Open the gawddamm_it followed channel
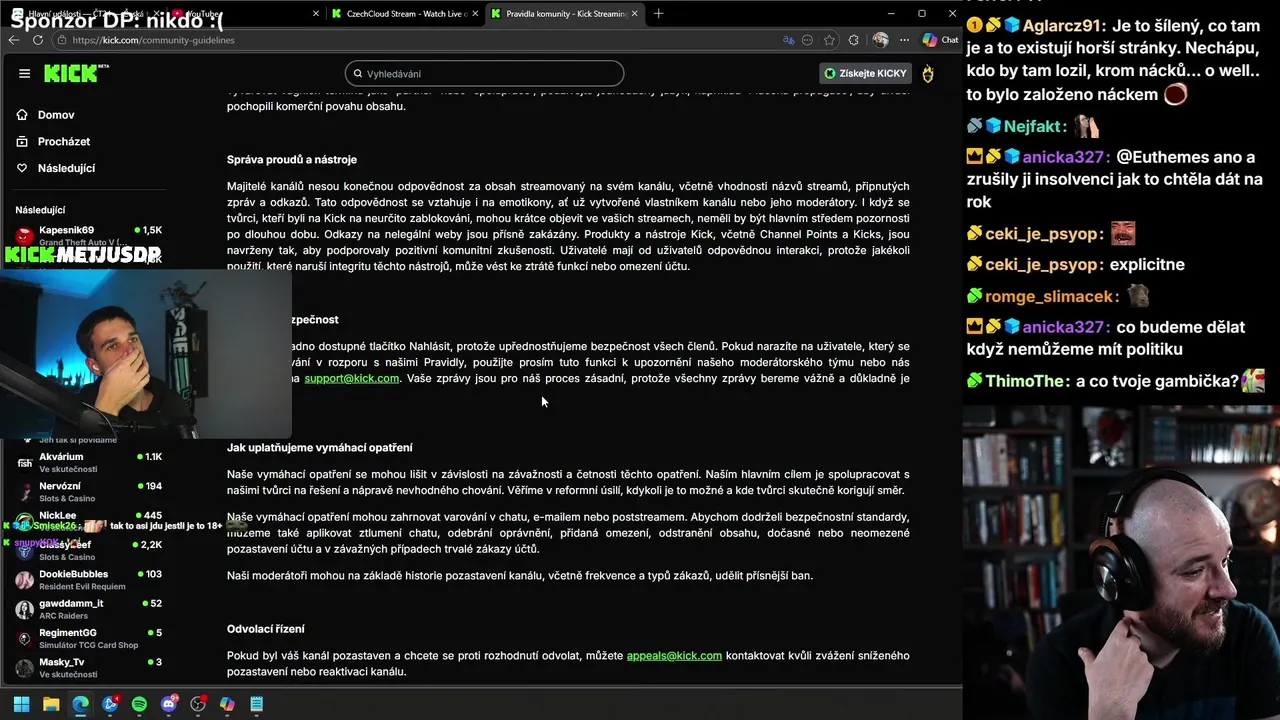The width and height of the screenshot is (1280, 720). click(x=88, y=608)
